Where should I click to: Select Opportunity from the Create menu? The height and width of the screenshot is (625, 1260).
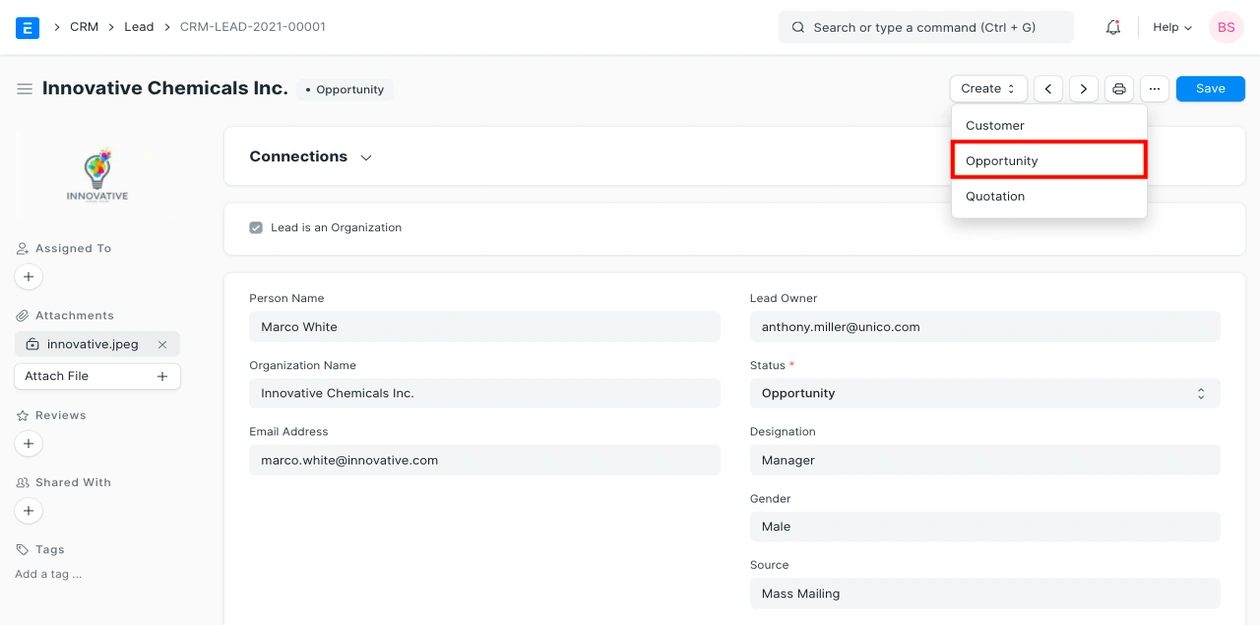(x=1048, y=161)
